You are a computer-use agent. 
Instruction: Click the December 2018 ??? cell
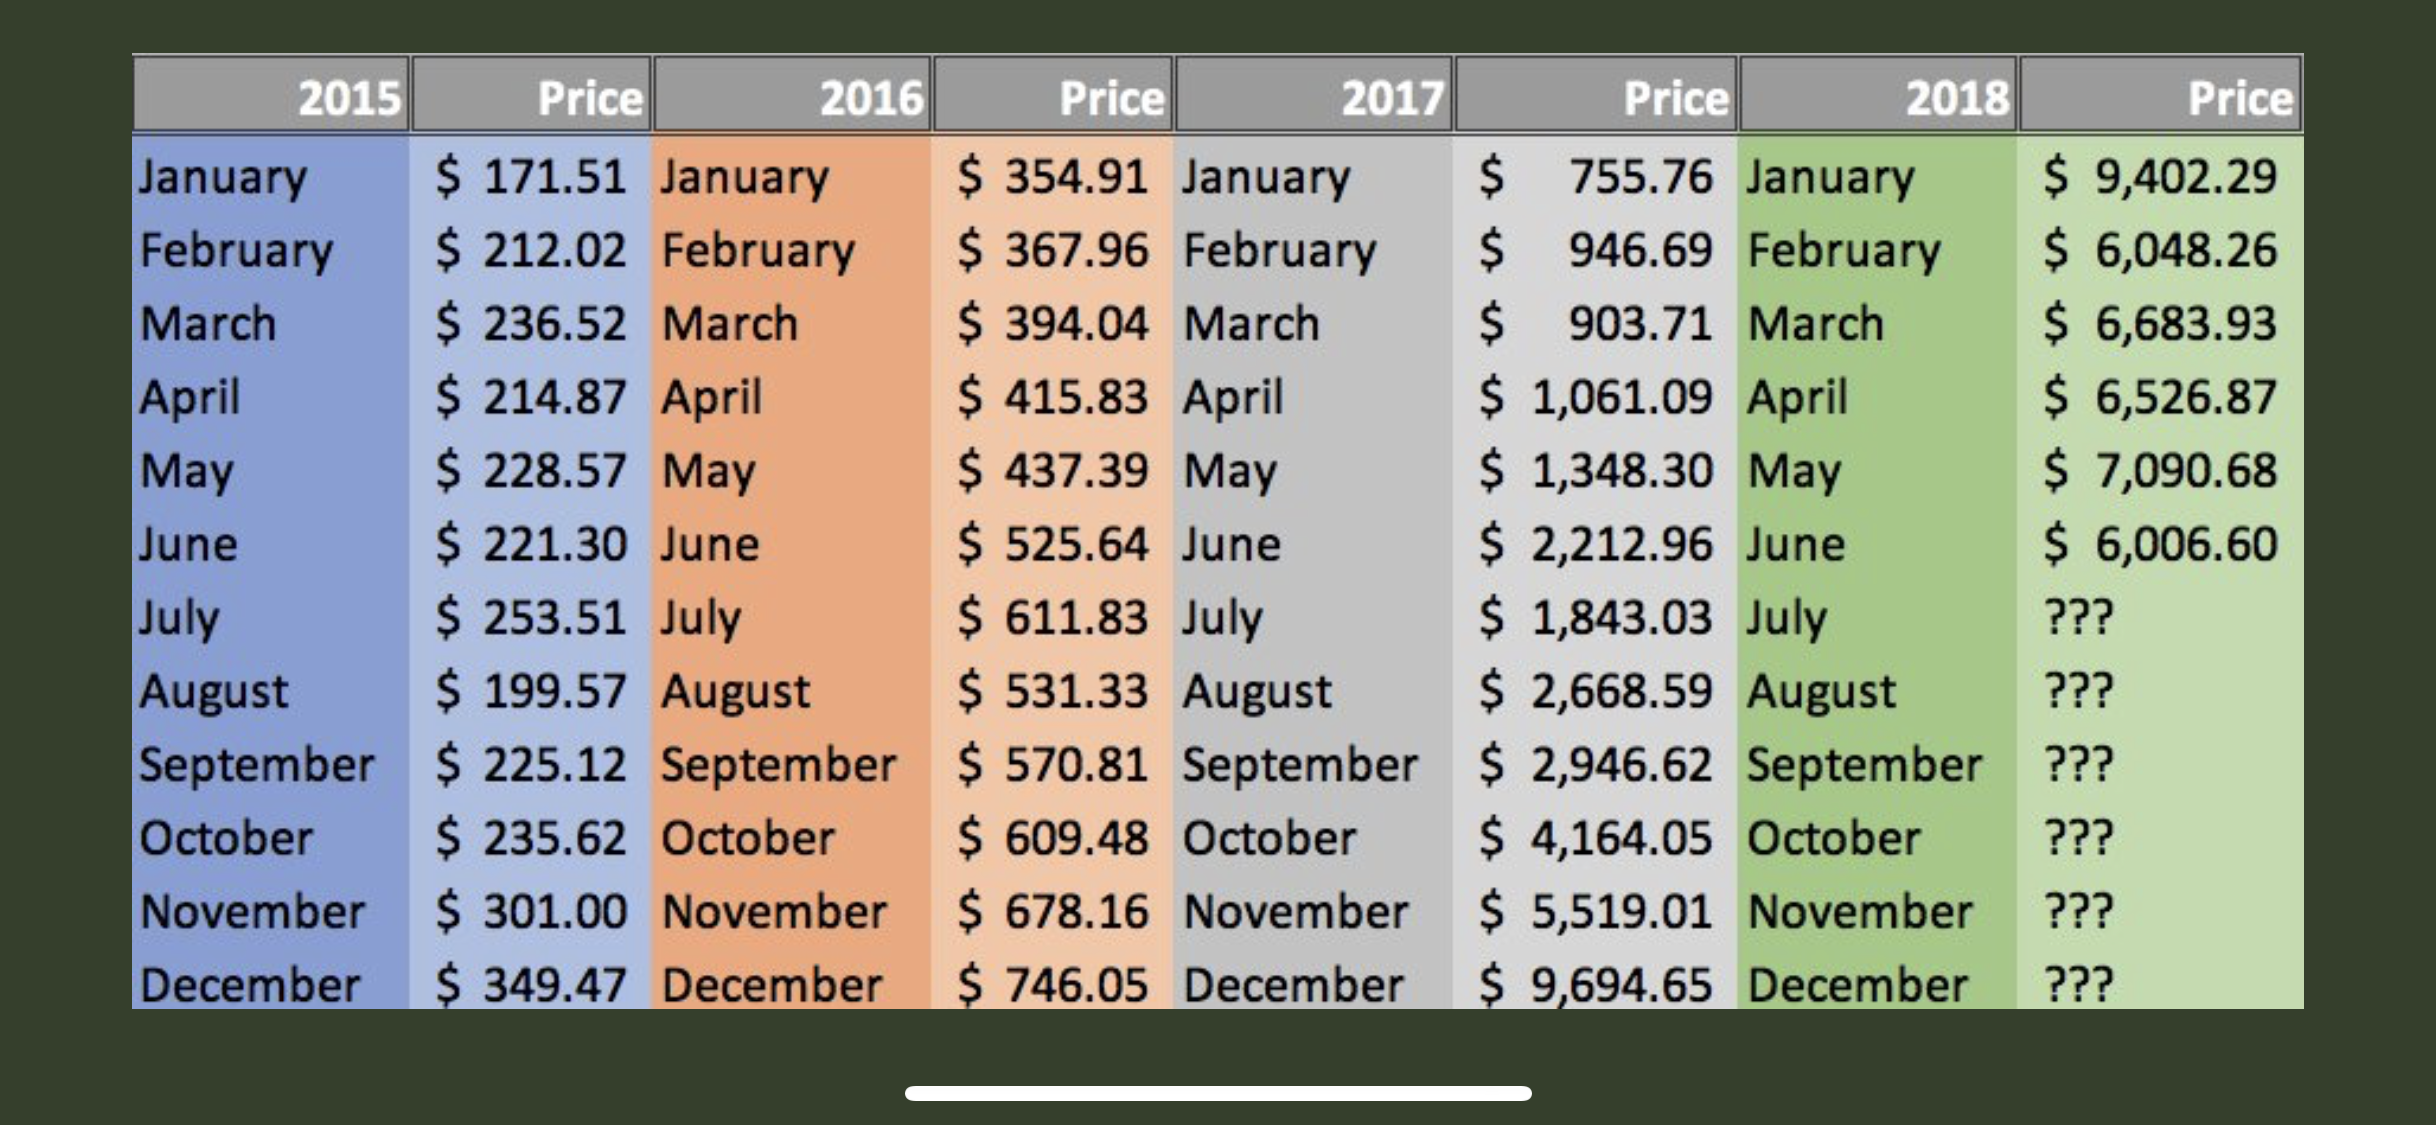(x=2161, y=985)
